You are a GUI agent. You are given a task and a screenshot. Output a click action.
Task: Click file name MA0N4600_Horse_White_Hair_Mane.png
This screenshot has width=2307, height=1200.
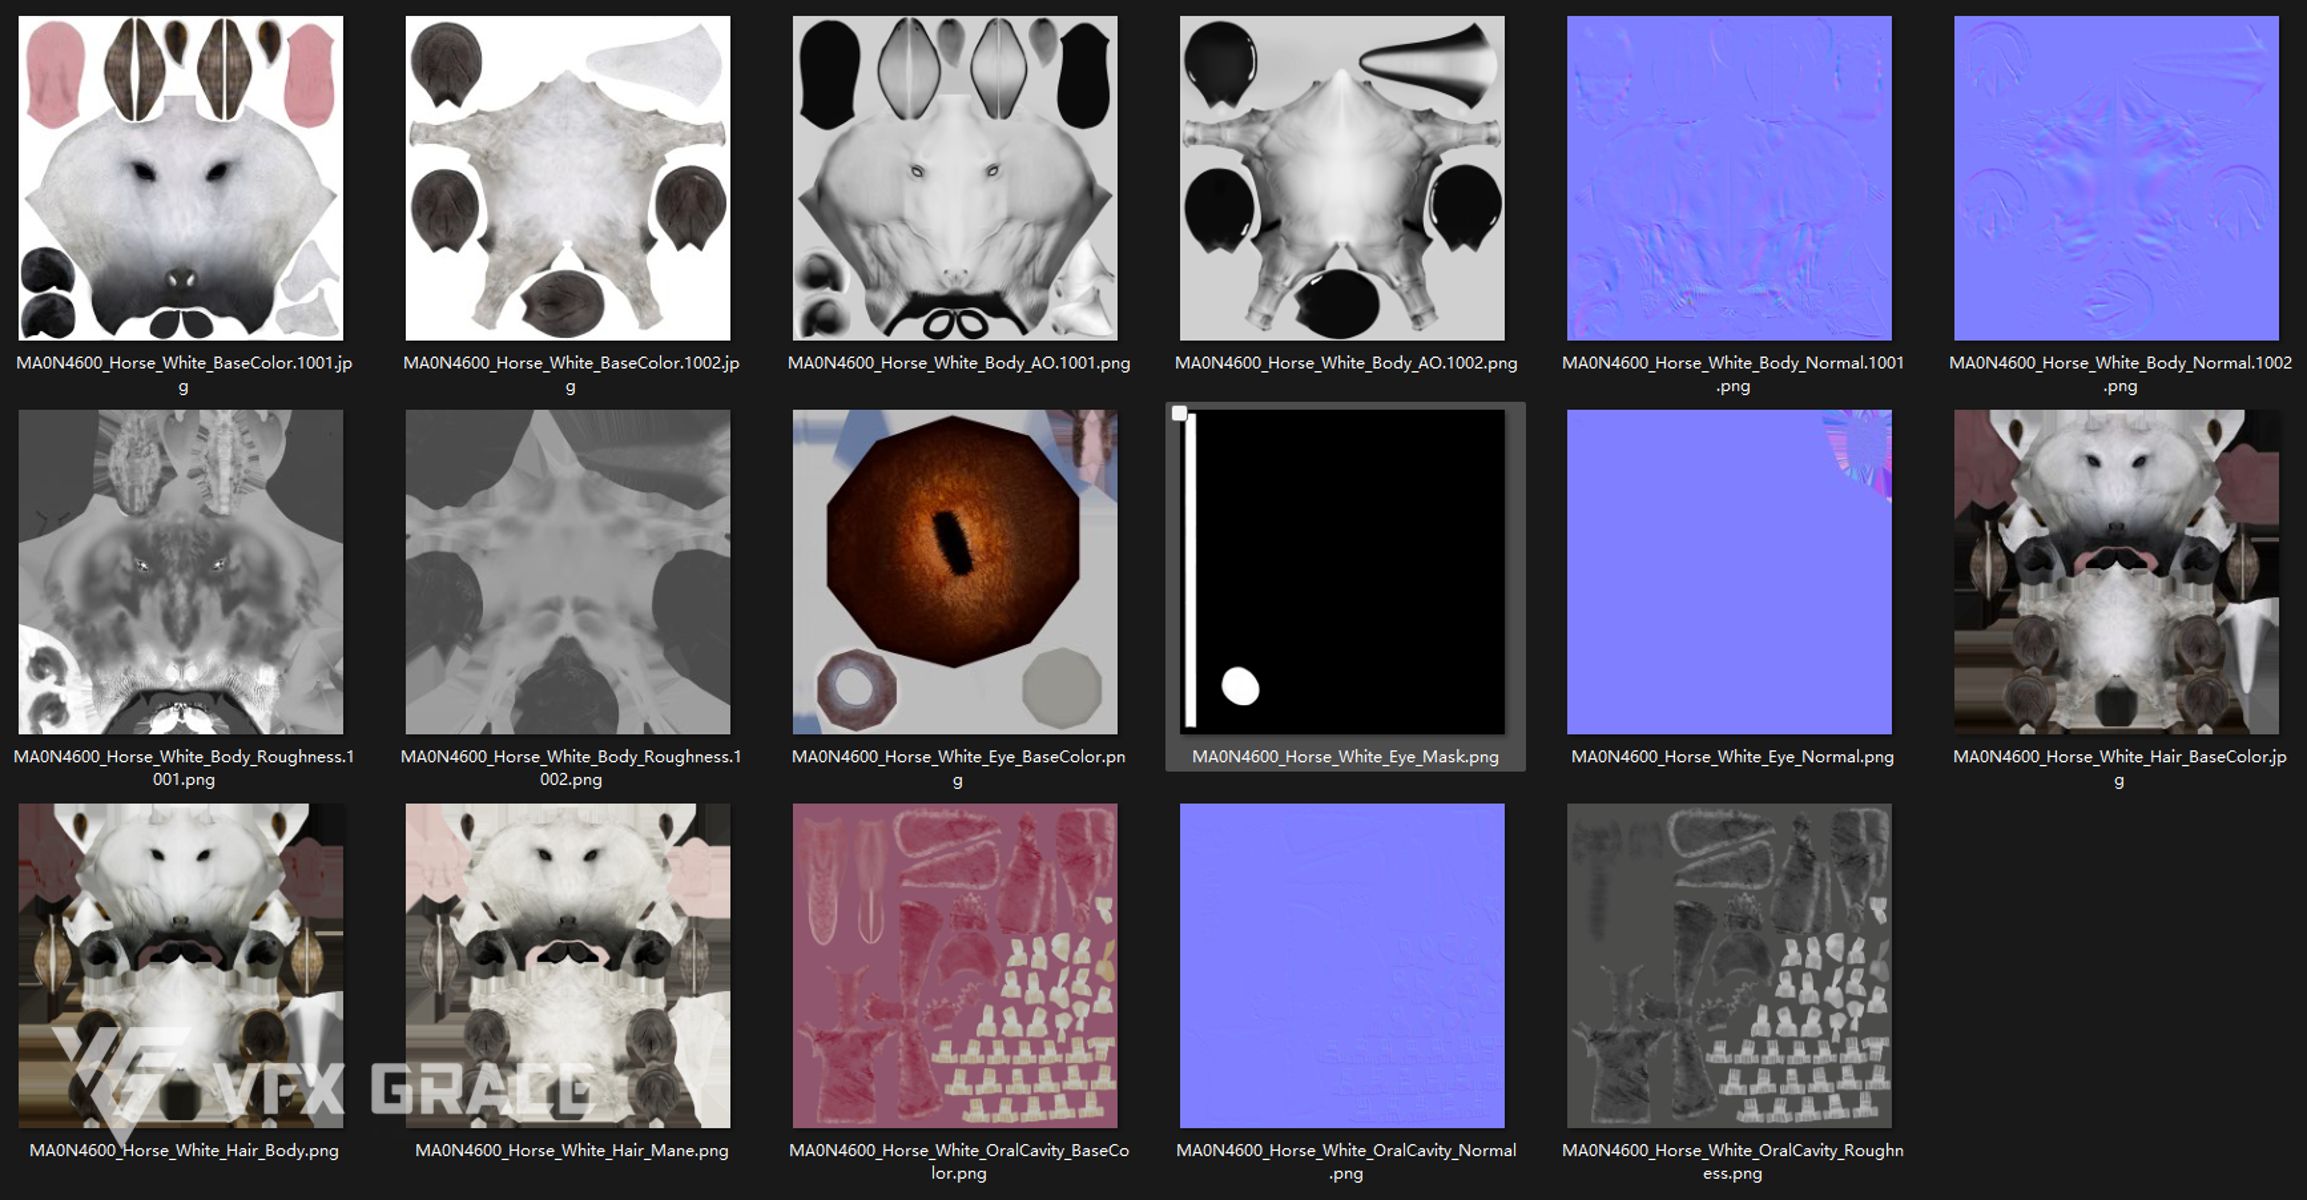point(571,1151)
